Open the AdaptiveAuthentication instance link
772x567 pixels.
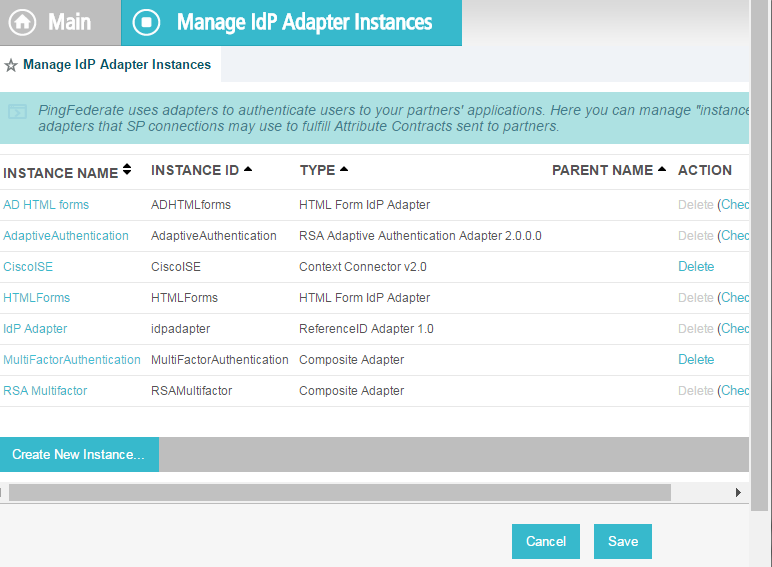click(65, 236)
